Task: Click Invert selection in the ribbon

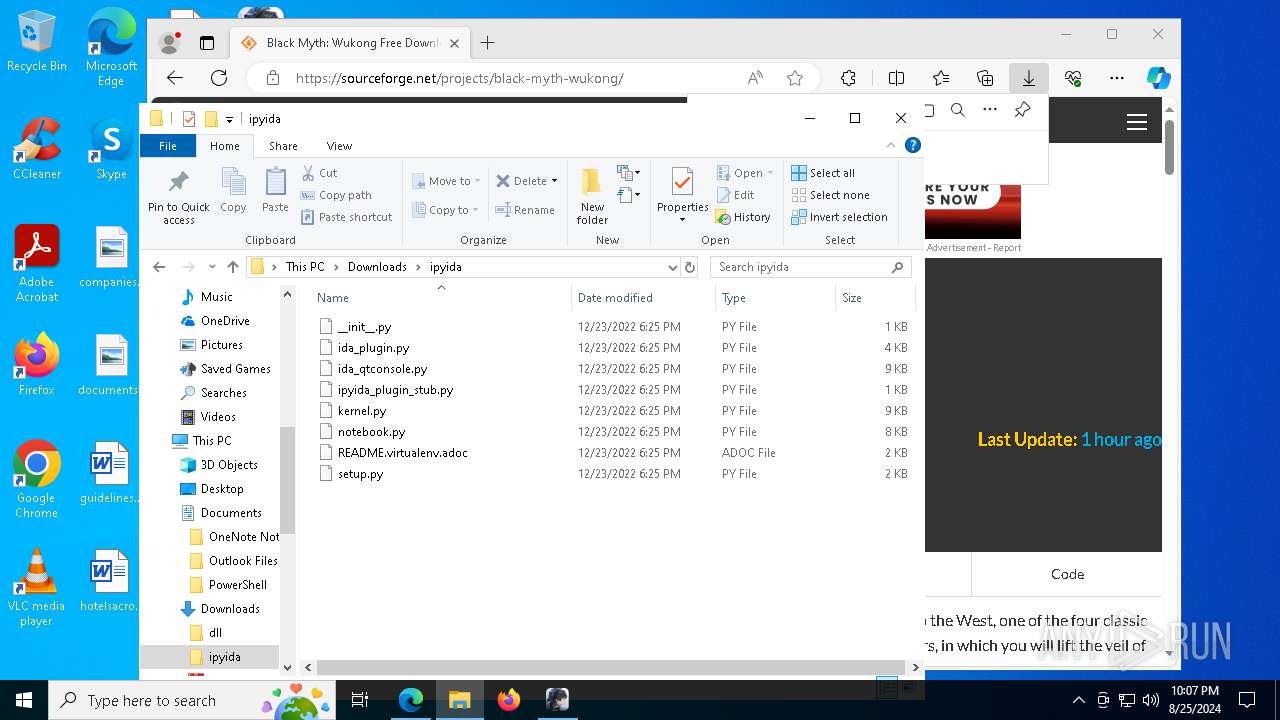Action: (839, 217)
